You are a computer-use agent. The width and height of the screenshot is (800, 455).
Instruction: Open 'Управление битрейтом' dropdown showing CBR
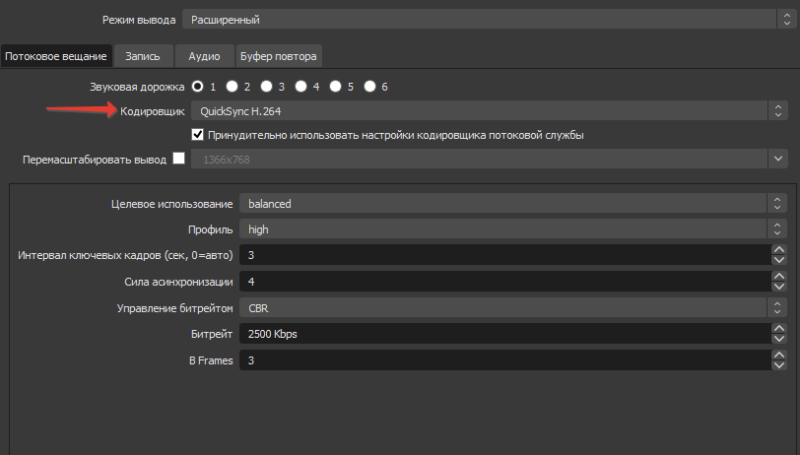tap(513, 308)
